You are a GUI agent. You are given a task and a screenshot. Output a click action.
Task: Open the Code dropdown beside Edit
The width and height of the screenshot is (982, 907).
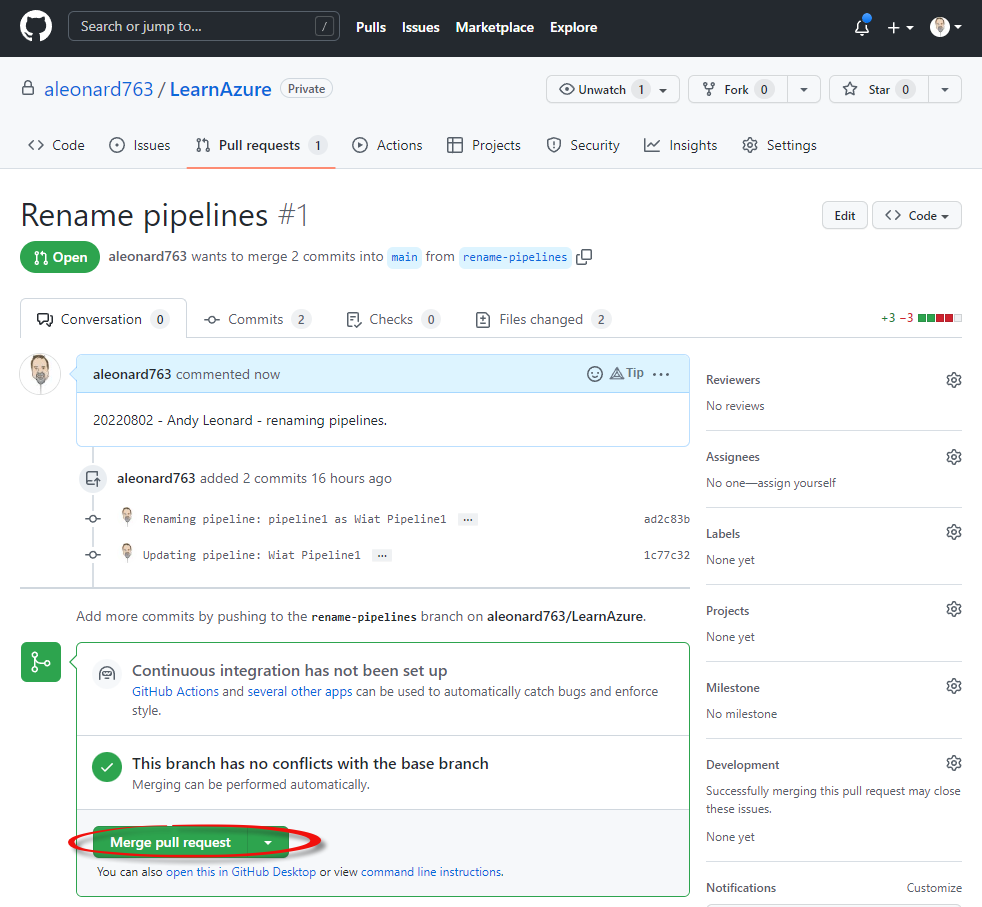(917, 215)
